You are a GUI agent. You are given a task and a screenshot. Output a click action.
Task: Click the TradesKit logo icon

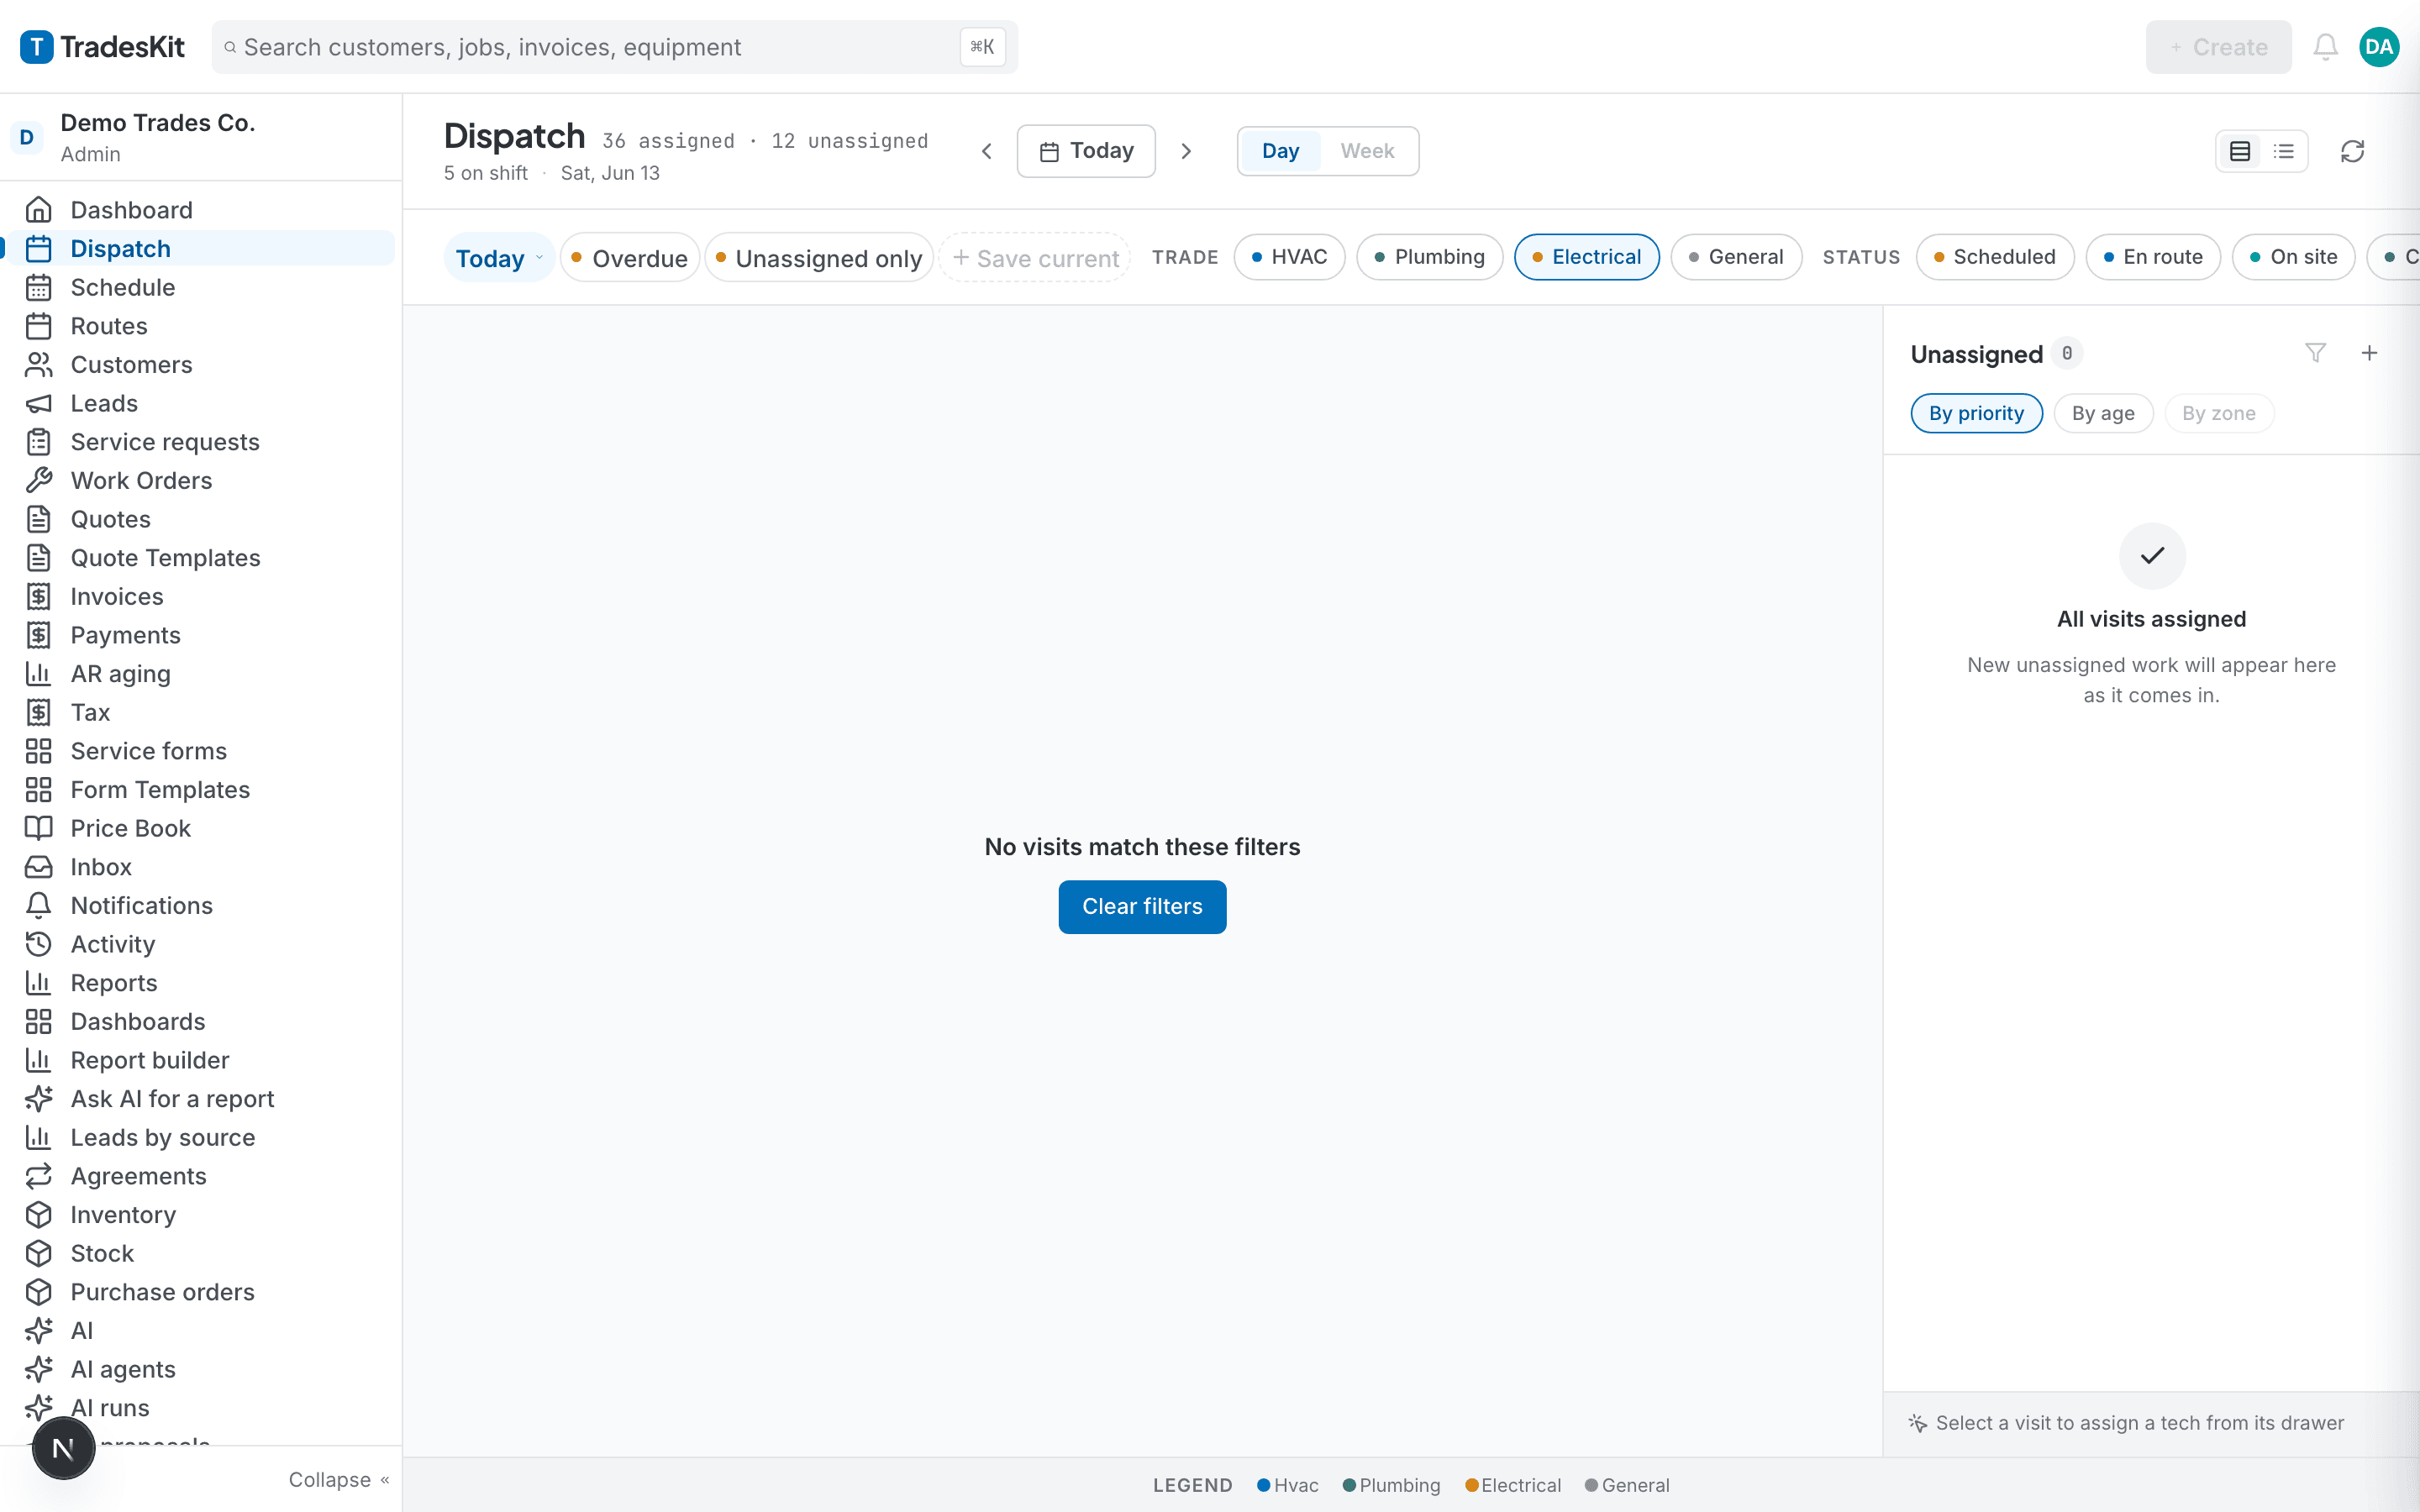click(37, 47)
